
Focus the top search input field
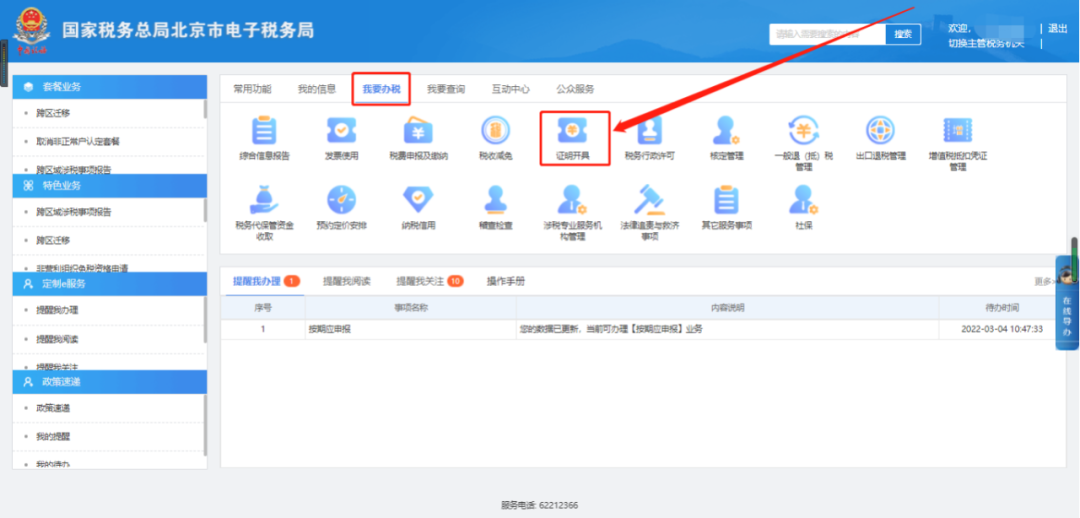827,34
